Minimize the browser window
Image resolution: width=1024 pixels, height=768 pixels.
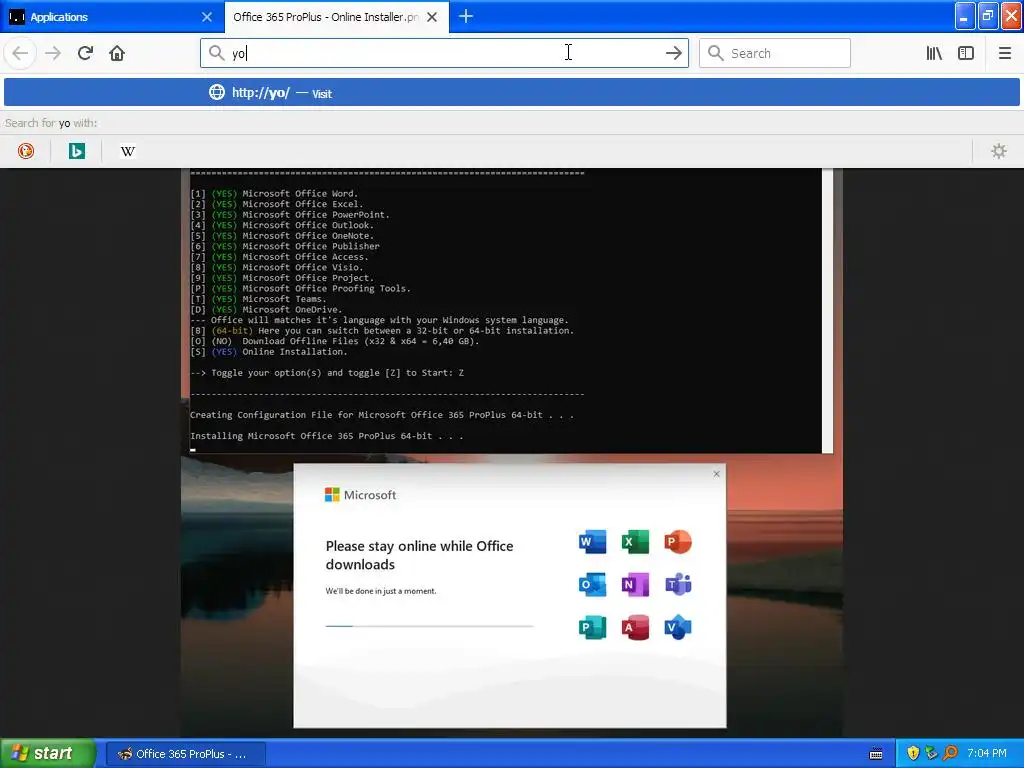click(x=965, y=16)
